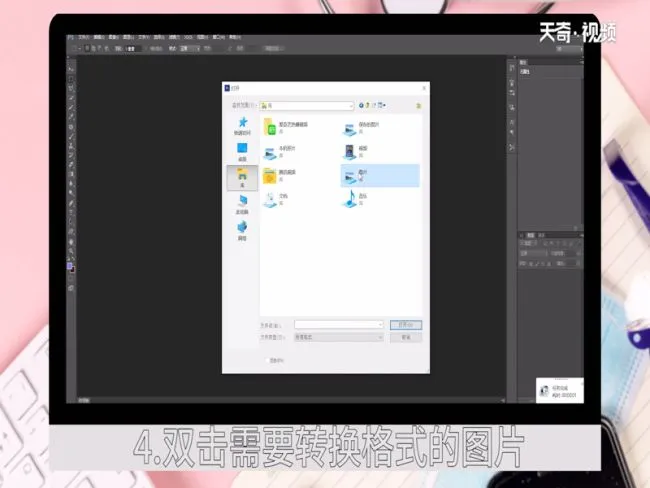Open 此电脑 shortcut in dialog sidebar
The height and width of the screenshot is (488, 650).
click(x=243, y=205)
